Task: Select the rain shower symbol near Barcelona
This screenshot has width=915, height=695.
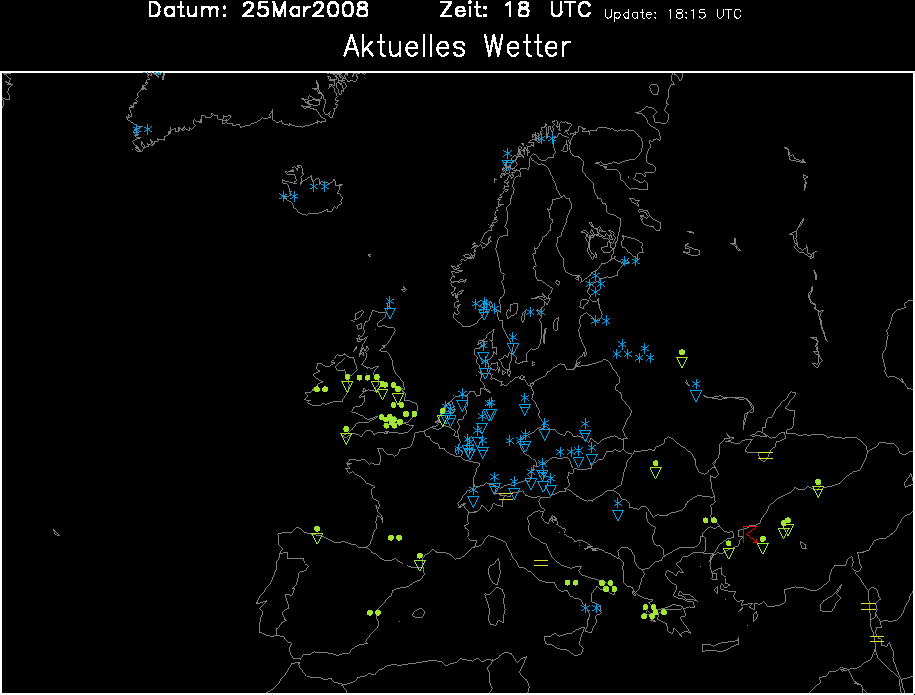Action: [420, 561]
